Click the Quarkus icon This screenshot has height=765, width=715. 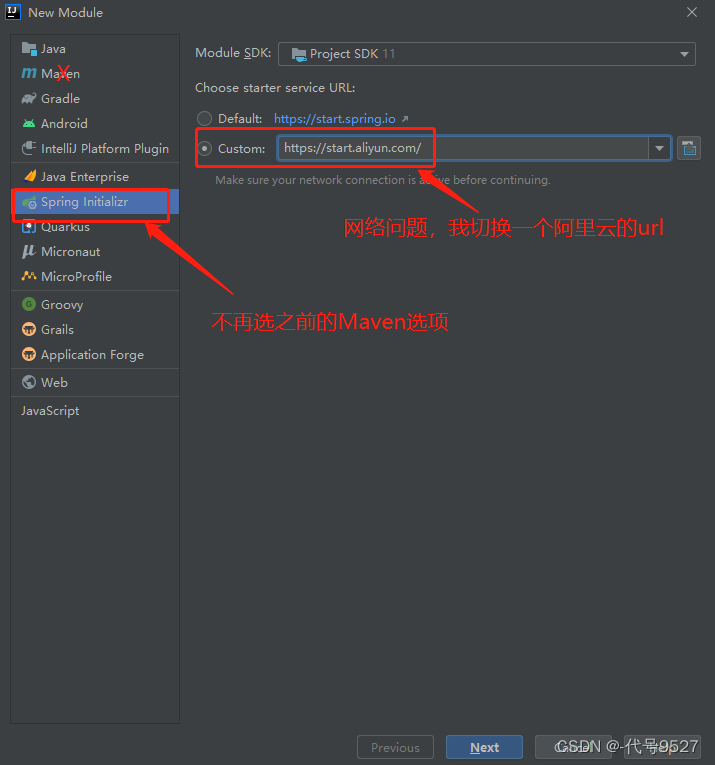click(x=29, y=227)
